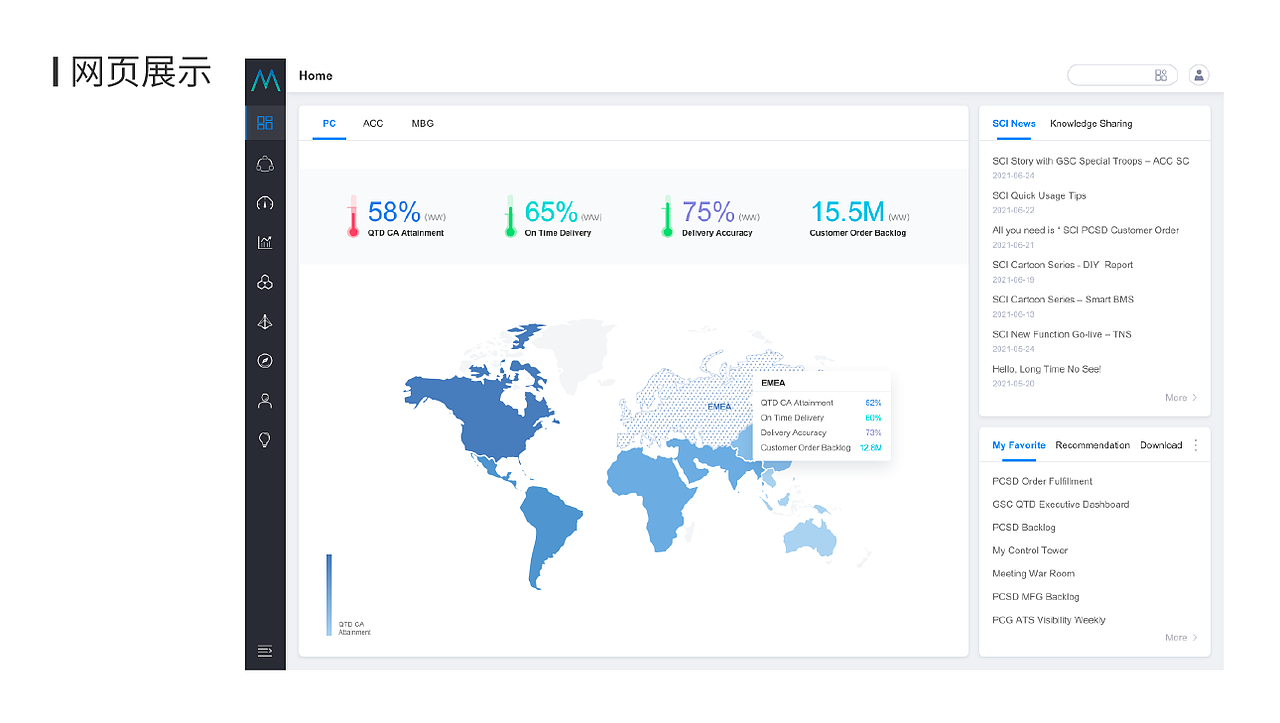Open SCI New Function Go-live – TNS
The height and width of the screenshot is (723, 1280).
click(x=1062, y=334)
